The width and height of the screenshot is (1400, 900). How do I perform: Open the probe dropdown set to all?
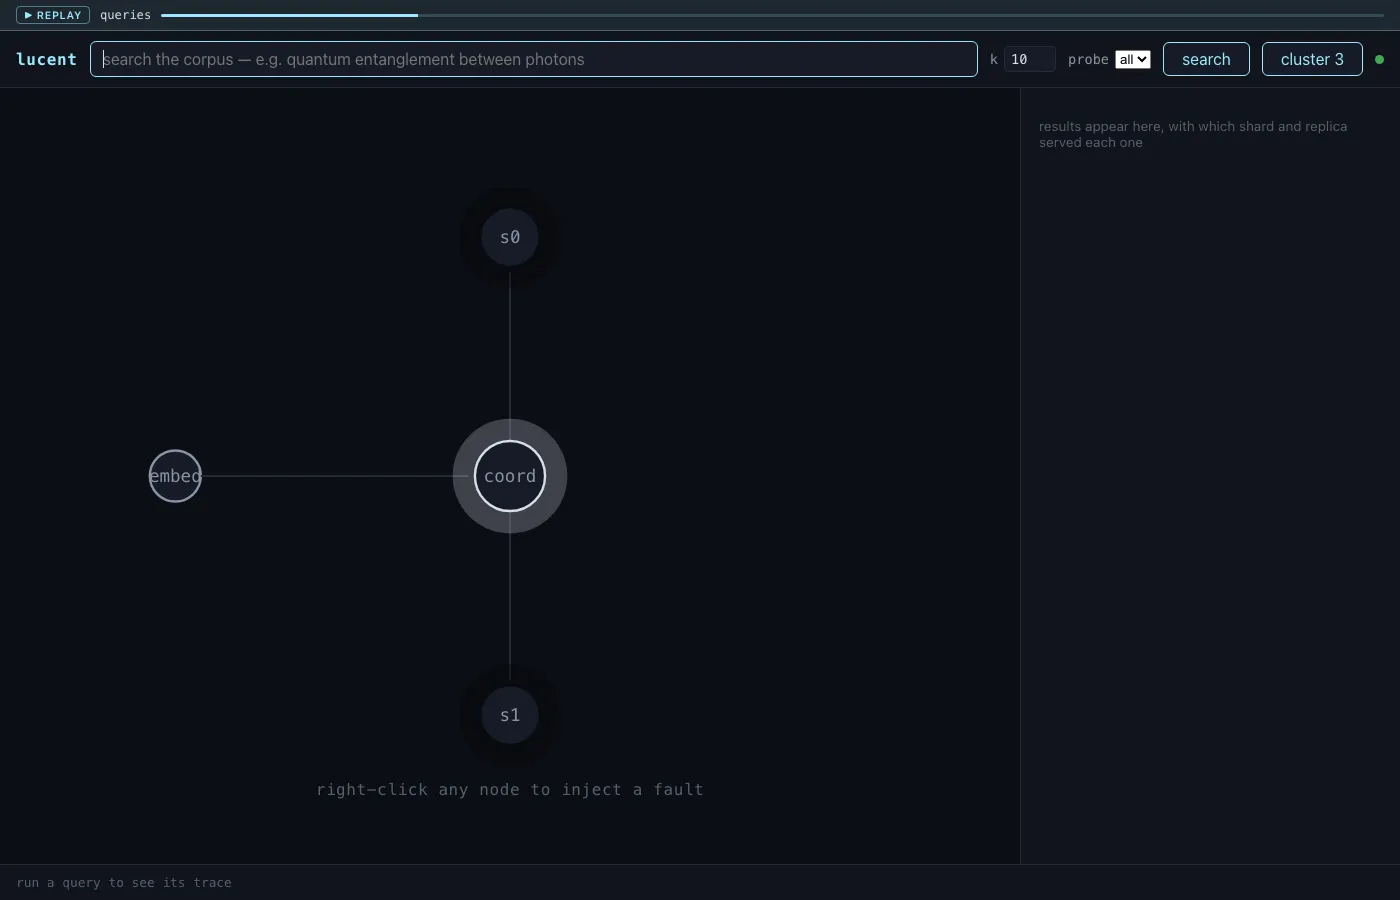point(1133,59)
